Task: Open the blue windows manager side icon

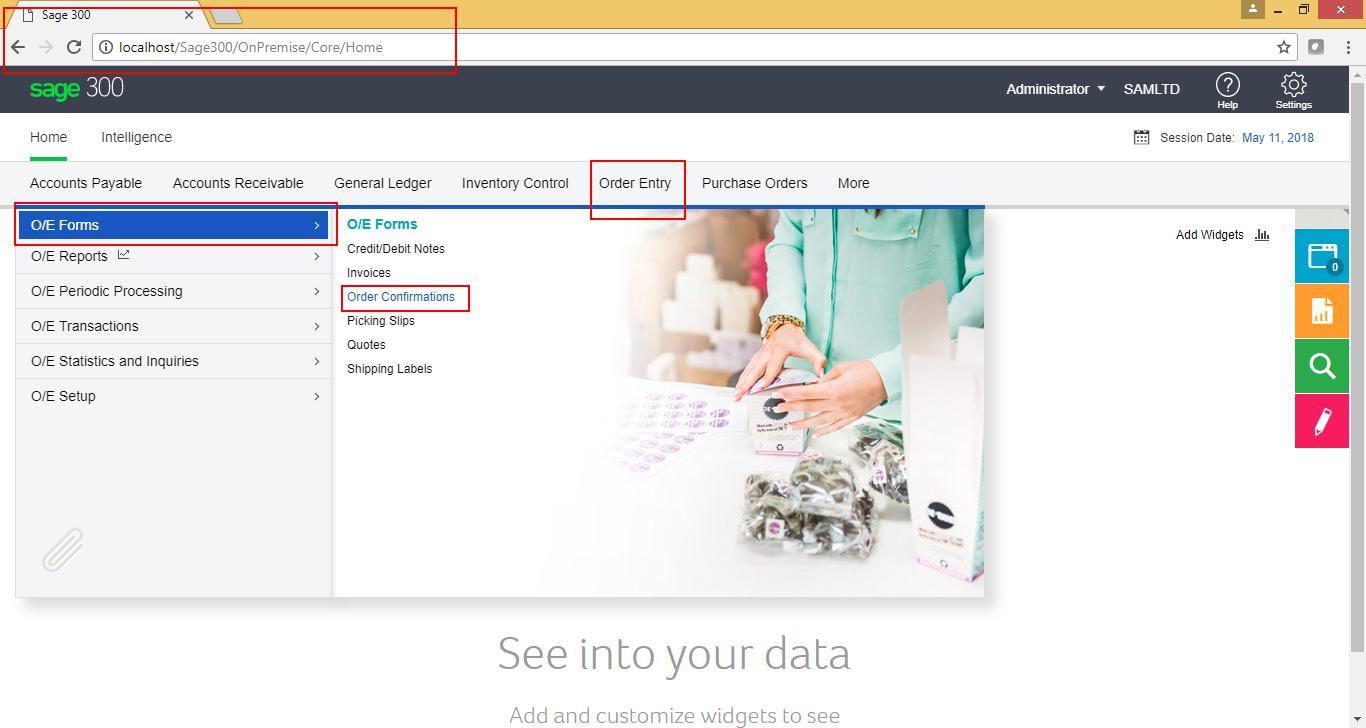Action: (x=1322, y=256)
